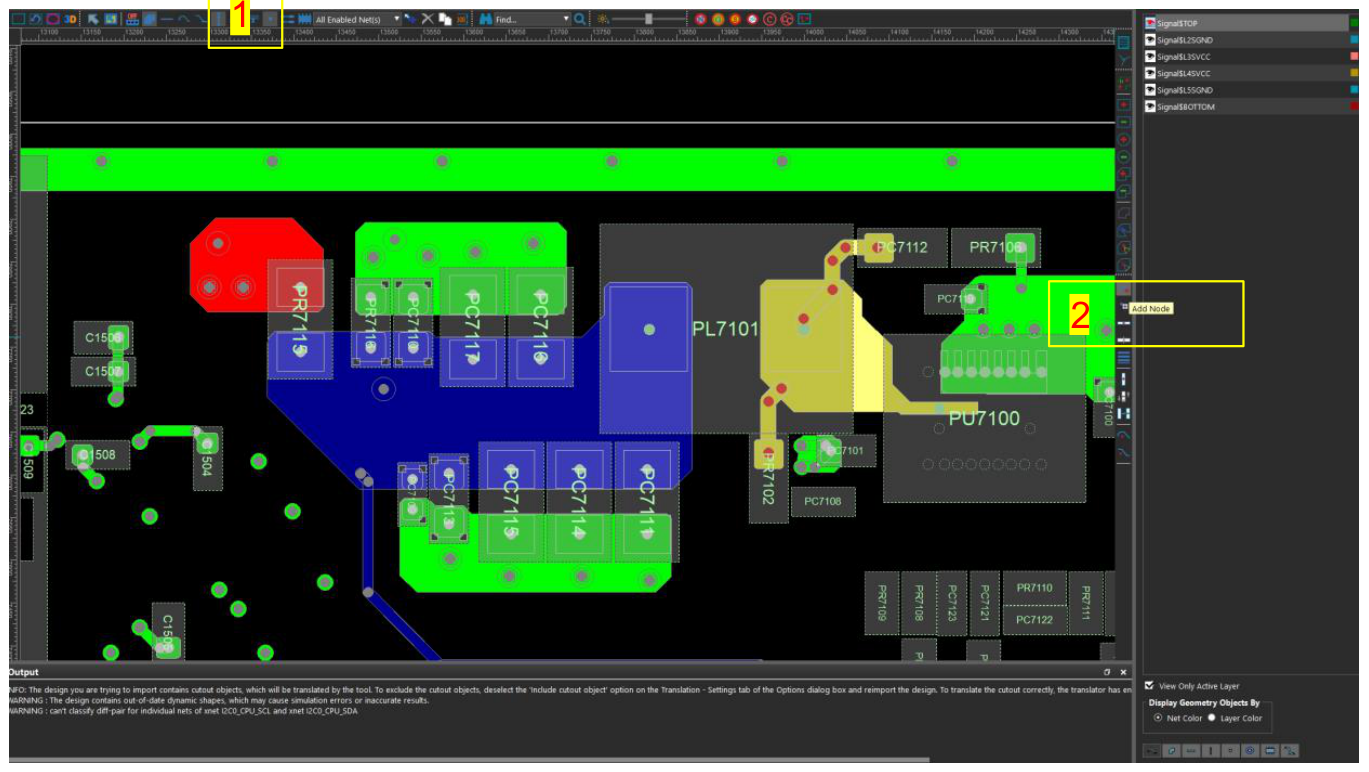Click the blue horizontal lines tool icon
The width and height of the screenshot is (1369, 772).
point(1124,357)
